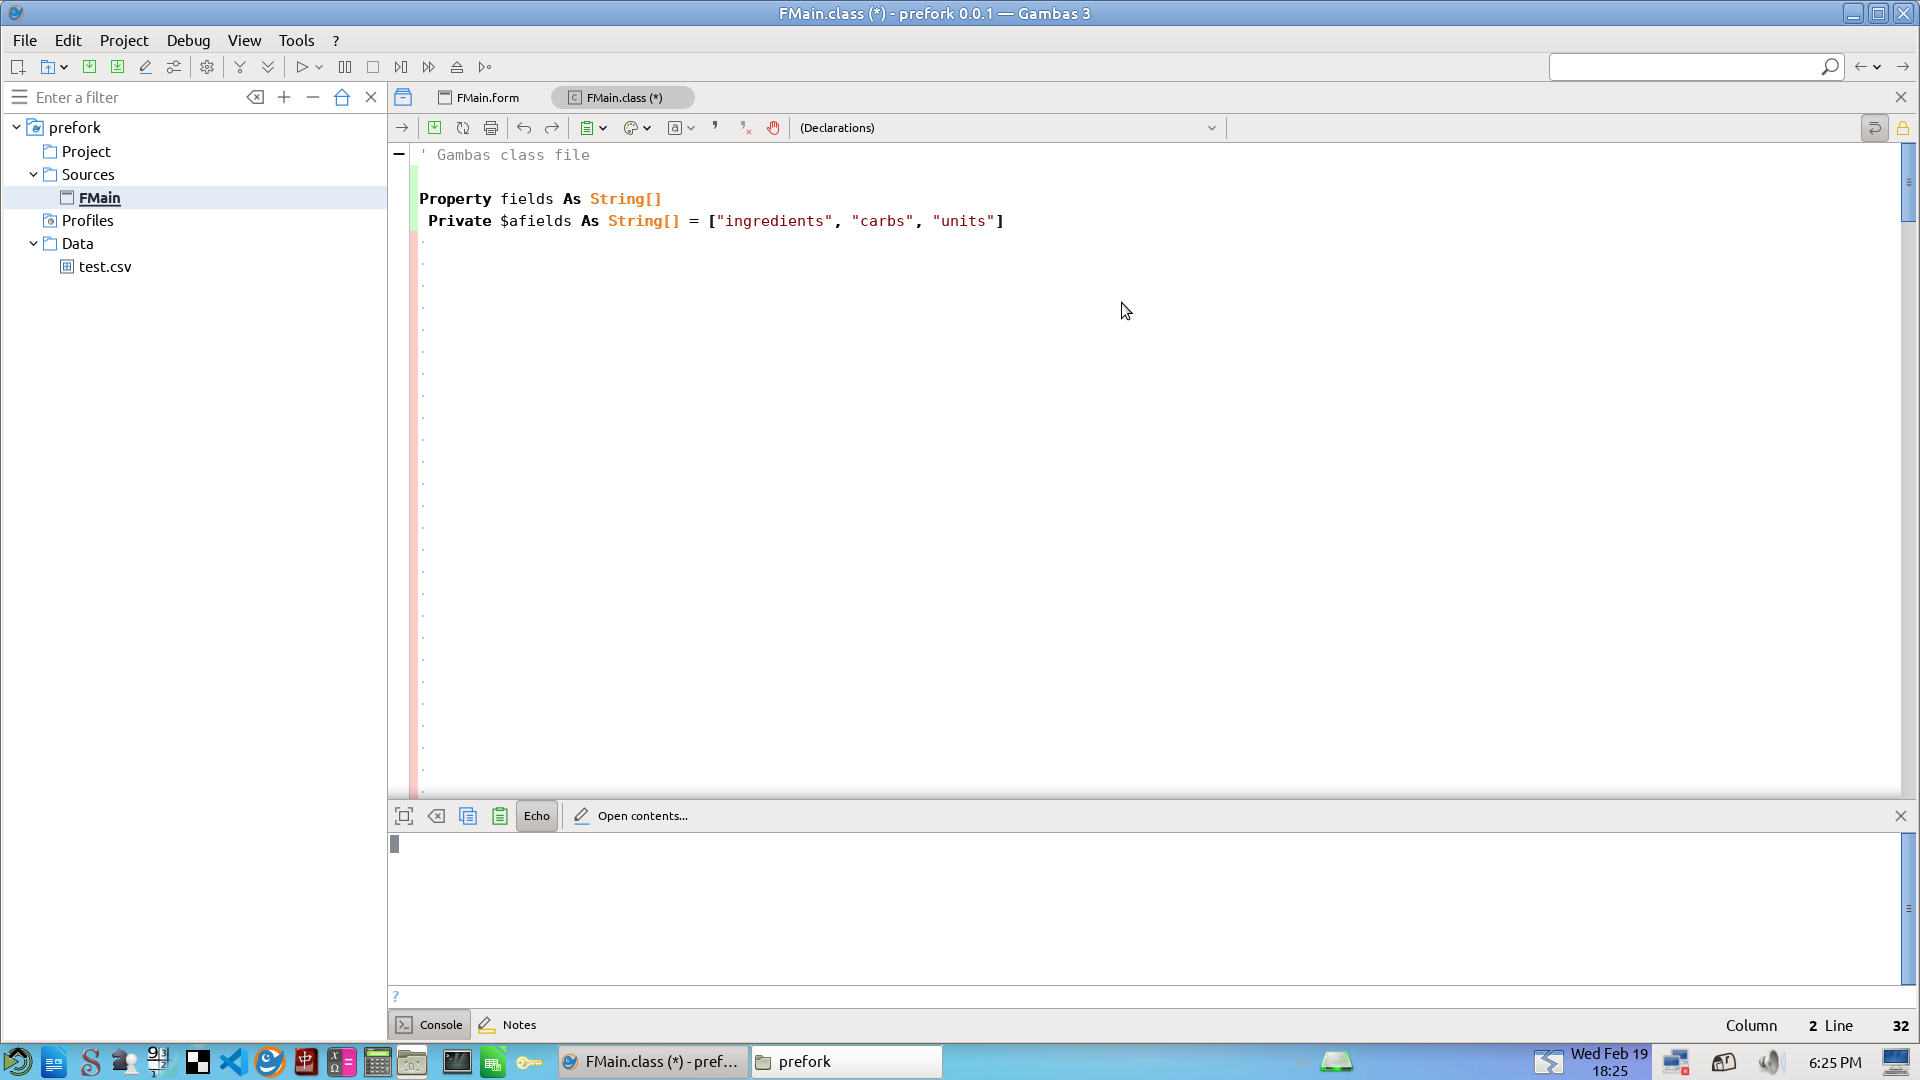The height and width of the screenshot is (1080, 1920).
Task: Click the Undo arrow in editor toolbar
Action: click(x=524, y=128)
